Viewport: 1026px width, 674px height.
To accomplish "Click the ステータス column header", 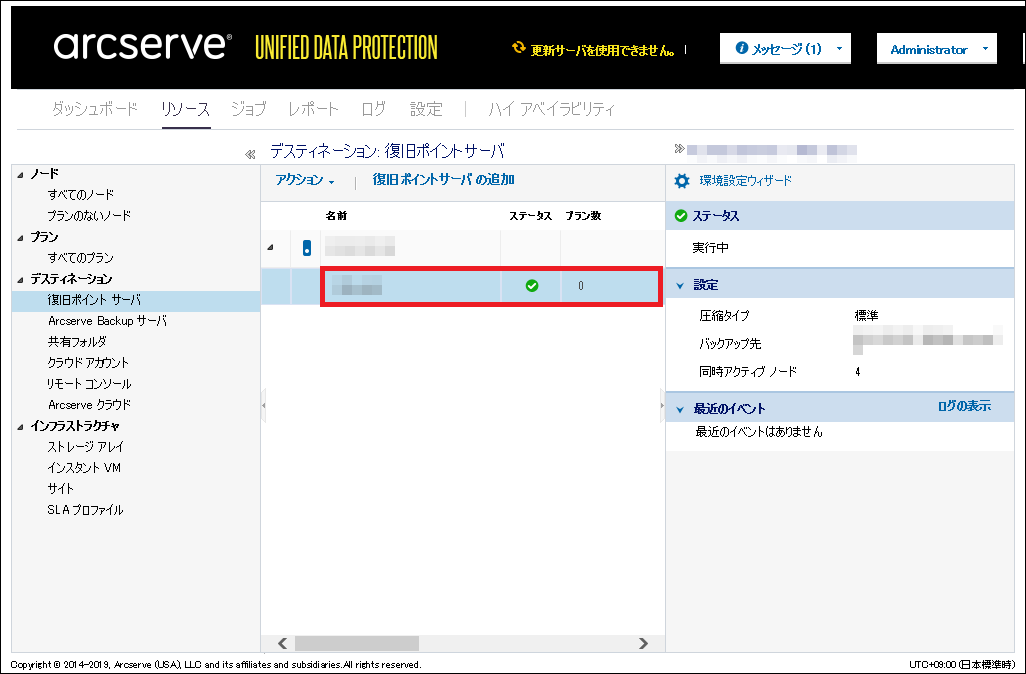I will [x=531, y=215].
